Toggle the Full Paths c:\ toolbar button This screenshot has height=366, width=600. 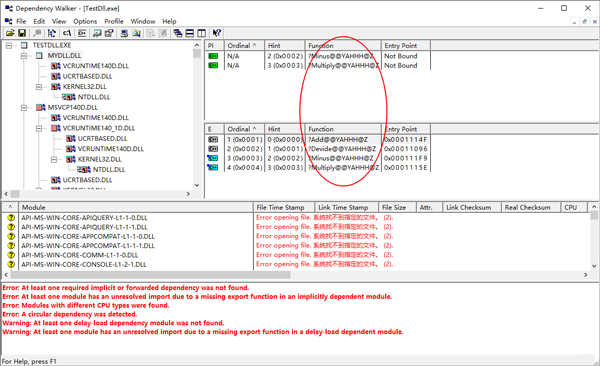(x=67, y=33)
